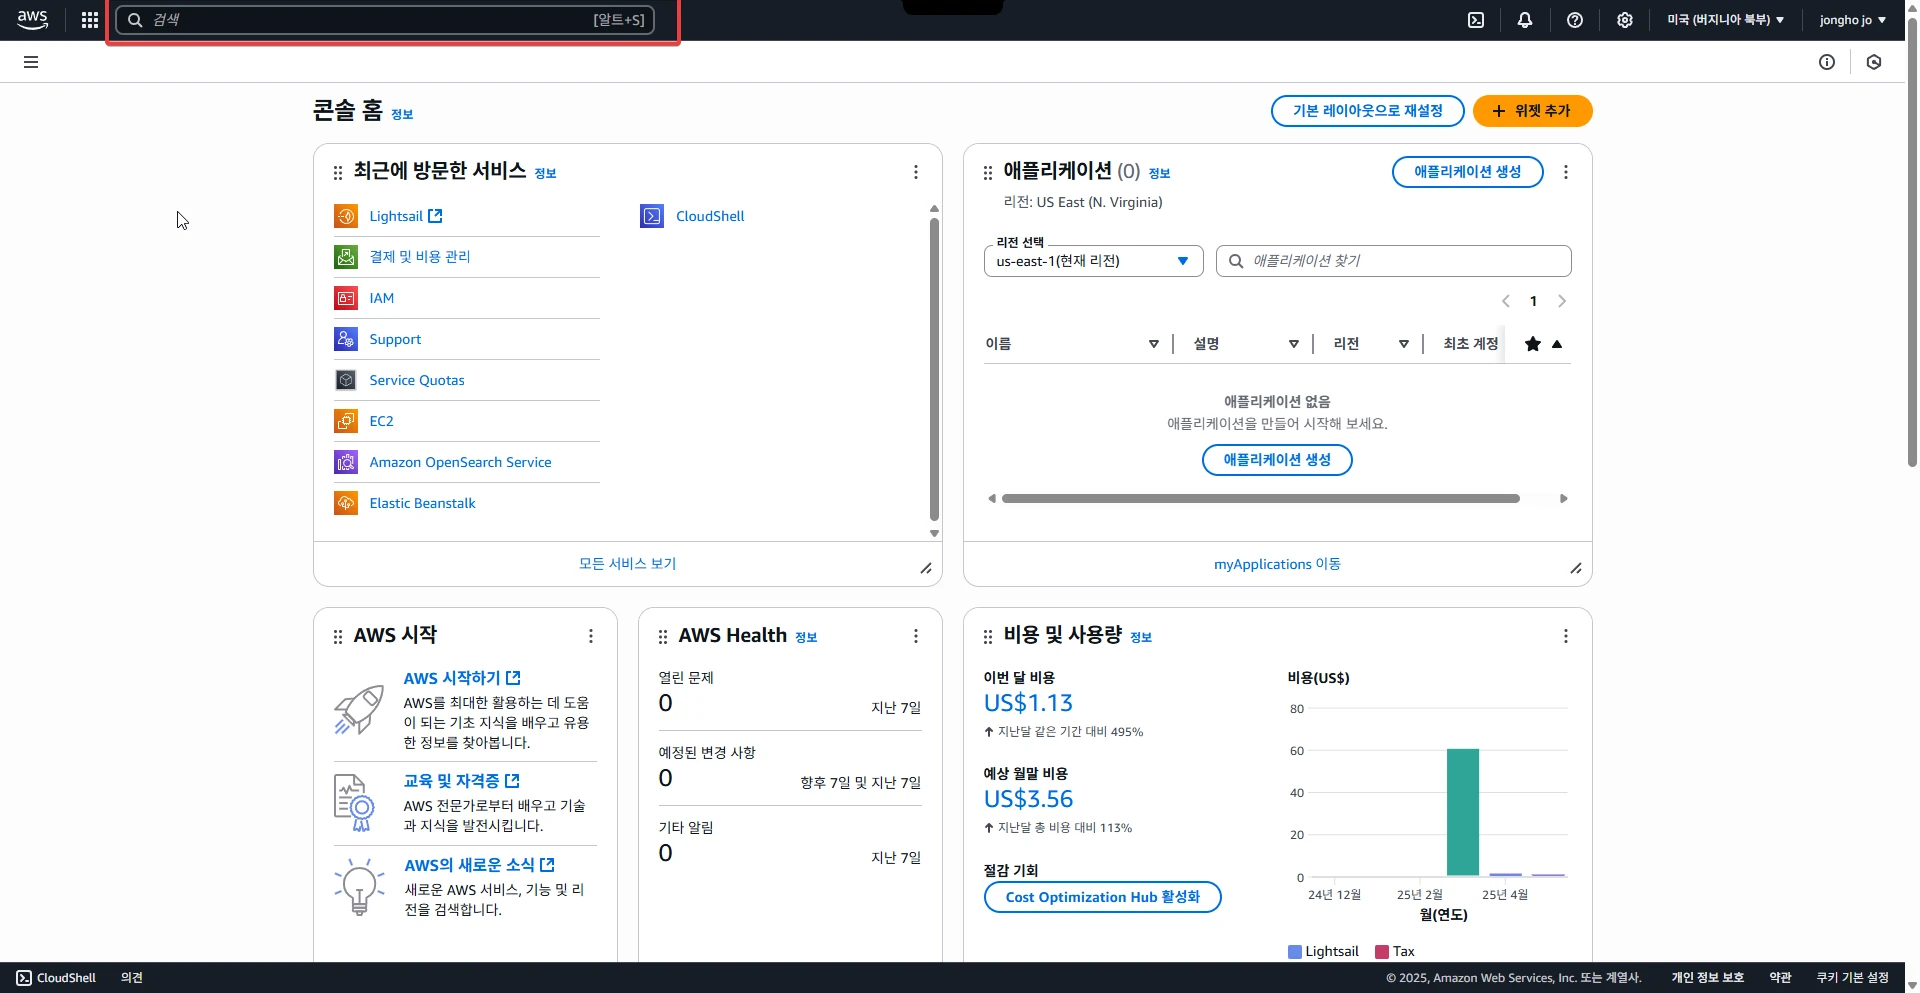Click the teal bar in the cost chart
This screenshot has height=993, width=1920.
pyautogui.click(x=1463, y=812)
